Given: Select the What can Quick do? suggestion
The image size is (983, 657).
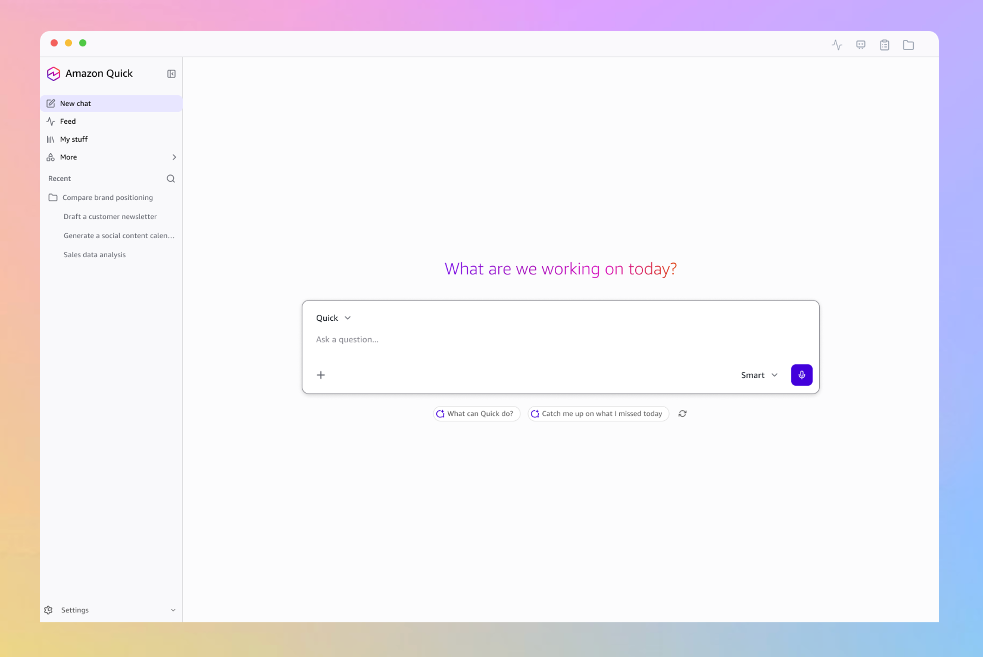Looking at the screenshot, I should (476, 414).
